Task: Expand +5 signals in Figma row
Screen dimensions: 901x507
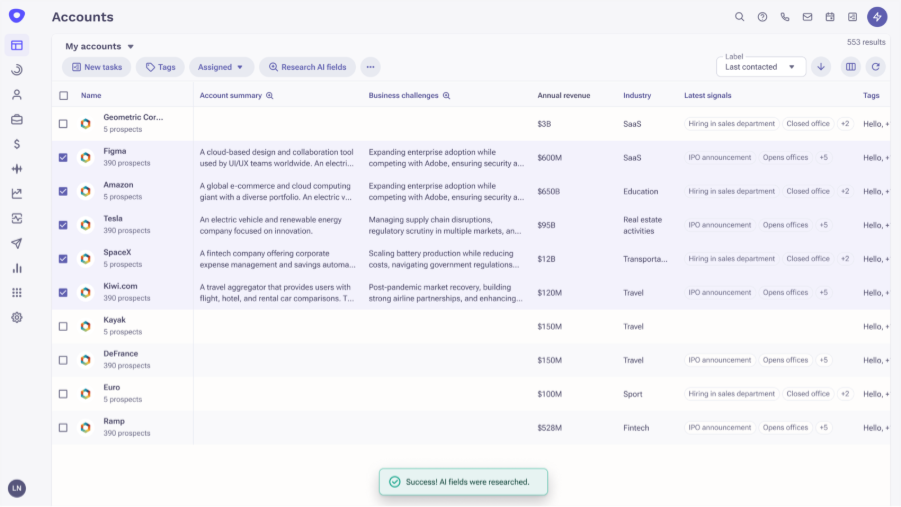Action: click(x=823, y=158)
